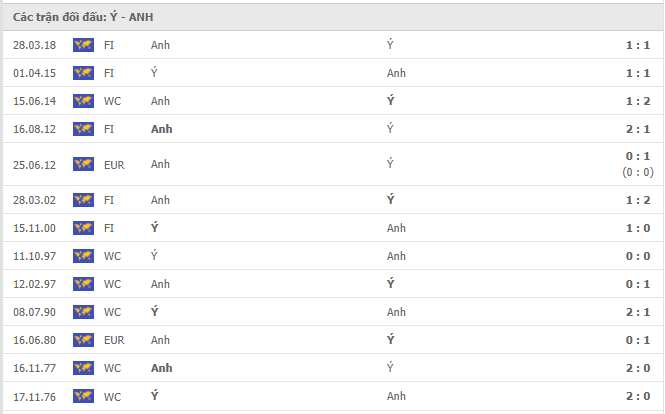The width and height of the screenshot is (665, 414).
Task: Select the EUR competition label for 16.06.80
Action: [x=114, y=340]
